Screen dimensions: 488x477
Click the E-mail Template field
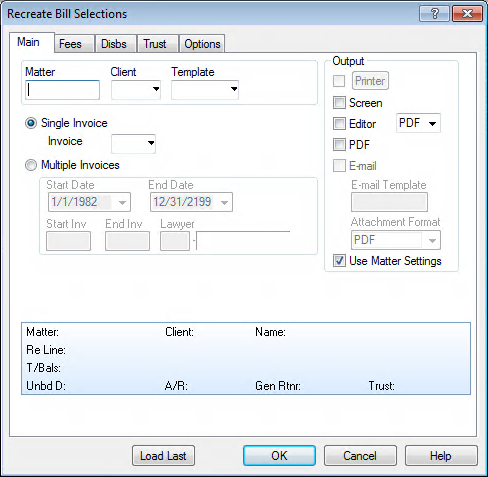pyautogui.click(x=389, y=202)
